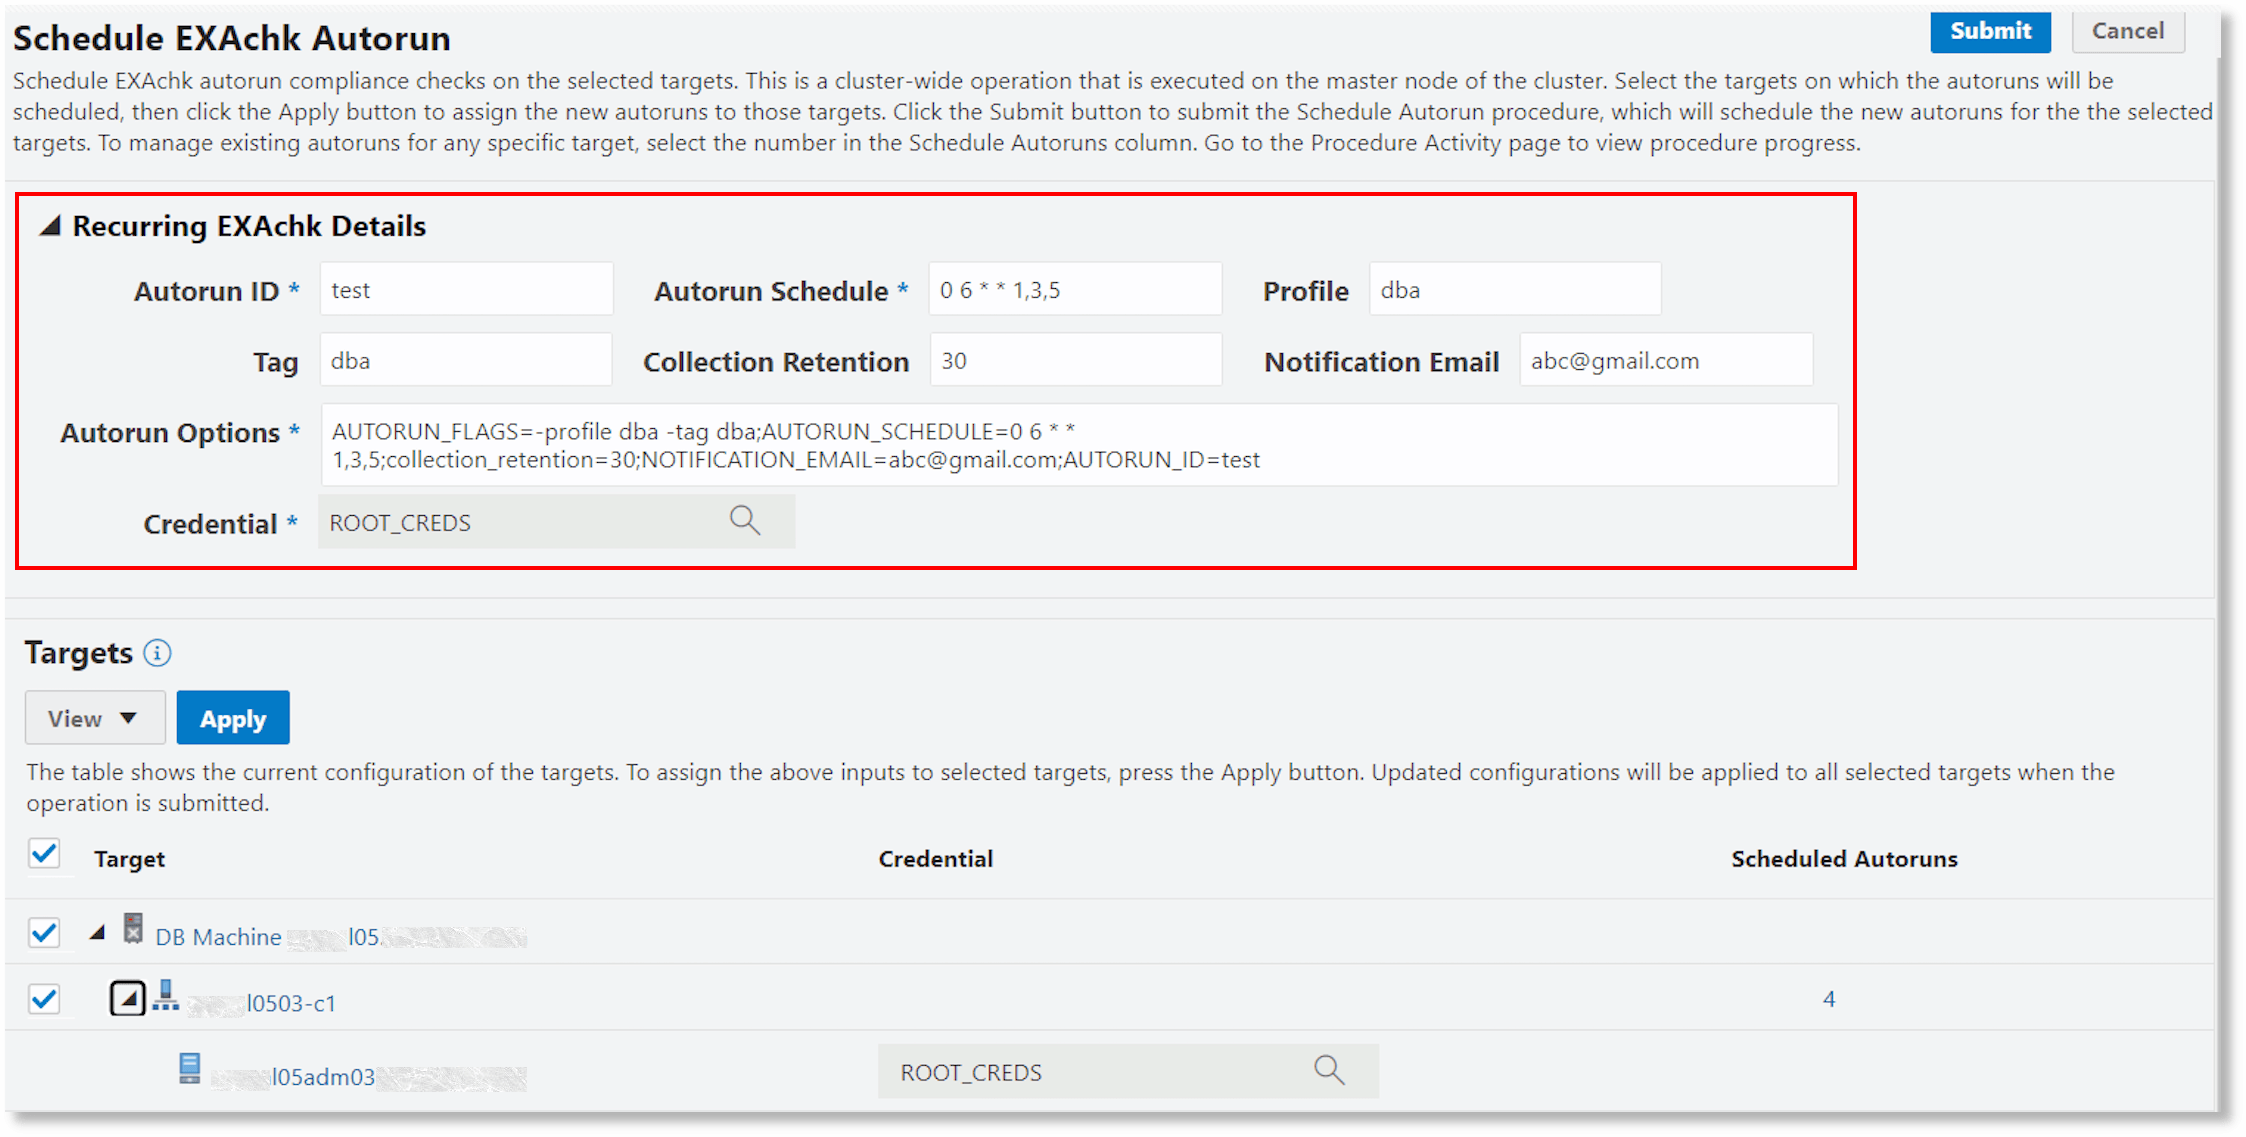Click the cluster network icon beside l0503-c1
This screenshot has height=1137, width=2246.
pyautogui.click(x=166, y=997)
